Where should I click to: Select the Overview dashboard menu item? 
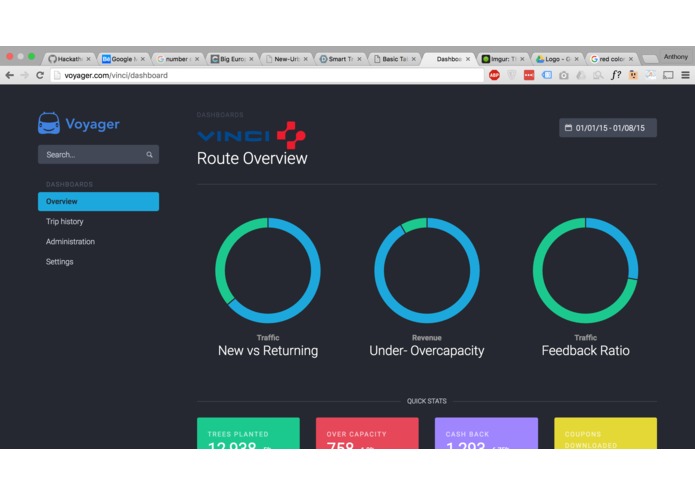pyautogui.click(x=98, y=202)
